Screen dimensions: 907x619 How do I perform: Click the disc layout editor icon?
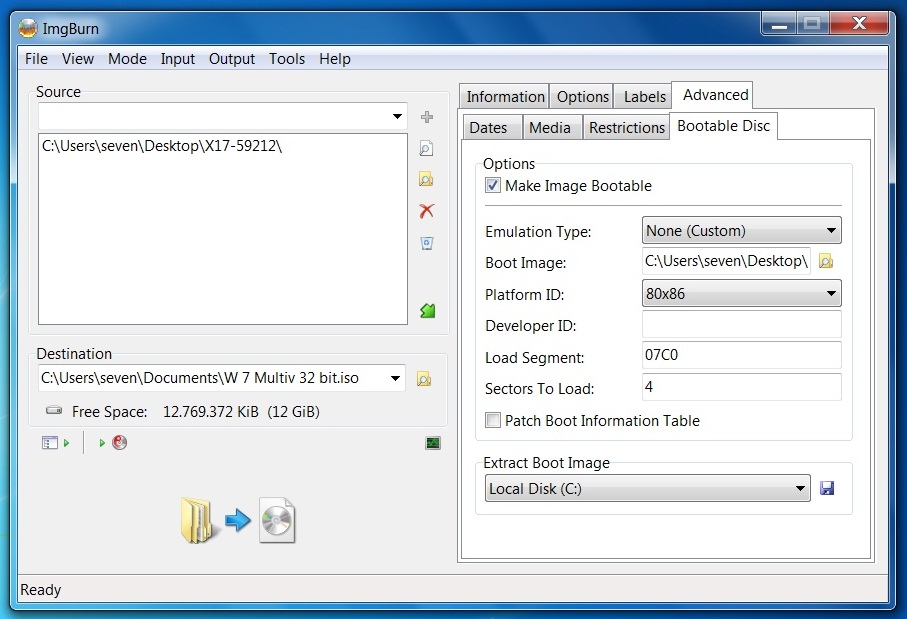50,443
